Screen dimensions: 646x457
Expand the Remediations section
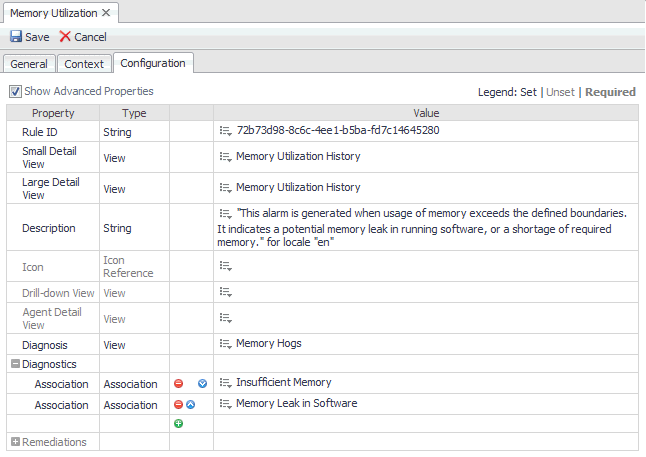15,442
